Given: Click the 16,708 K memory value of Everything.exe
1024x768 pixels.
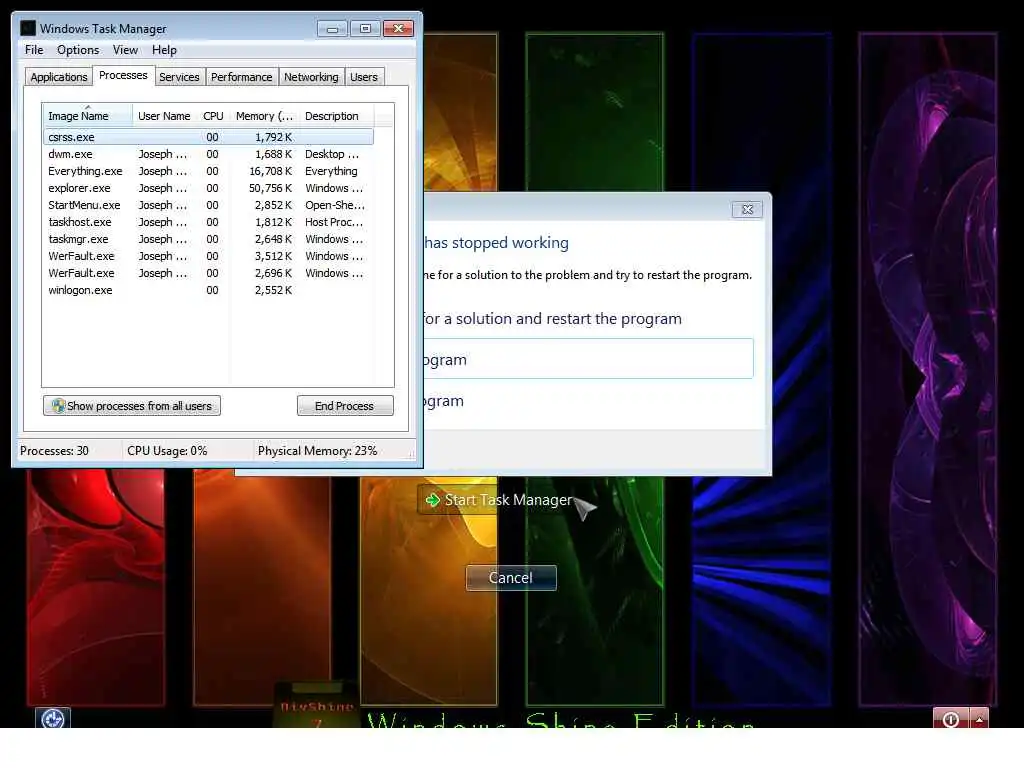Looking at the screenshot, I should coord(270,171).
